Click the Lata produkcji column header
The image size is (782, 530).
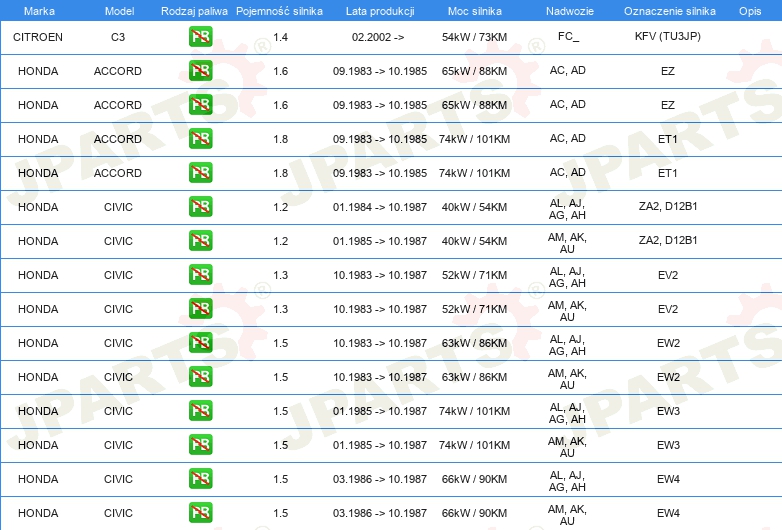[380, 11]
